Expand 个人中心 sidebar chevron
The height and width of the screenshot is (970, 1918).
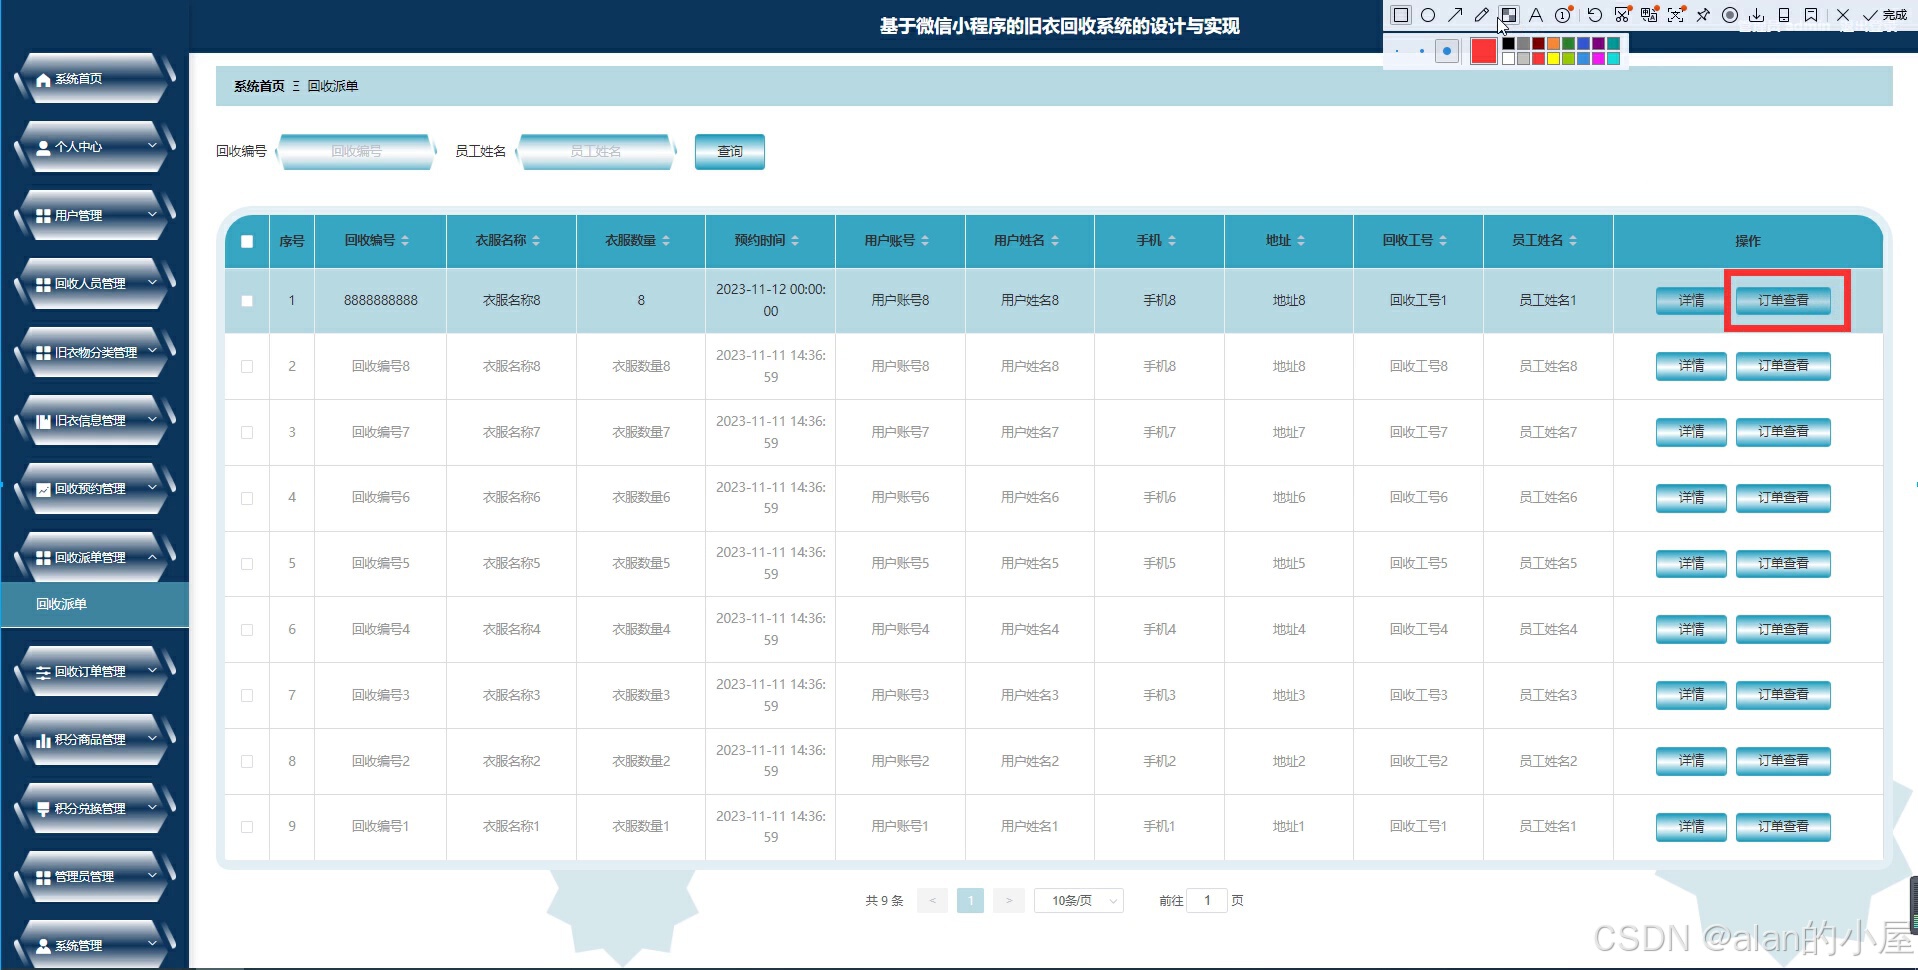[152, 146]
